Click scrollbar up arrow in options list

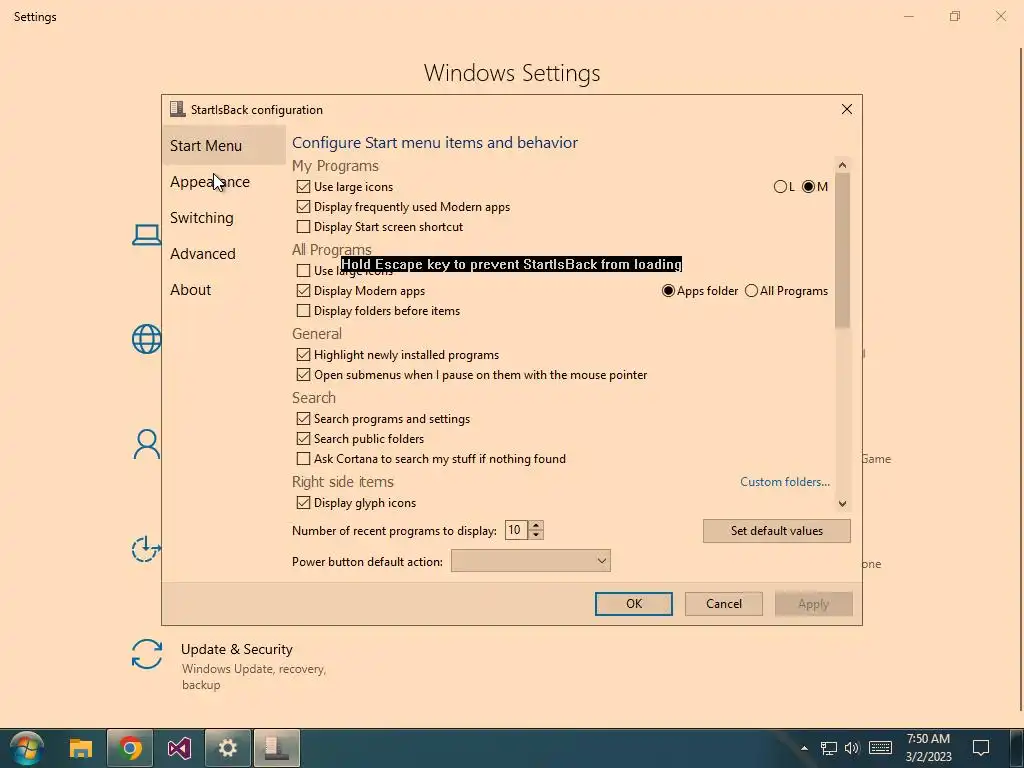tap(842, 165)
